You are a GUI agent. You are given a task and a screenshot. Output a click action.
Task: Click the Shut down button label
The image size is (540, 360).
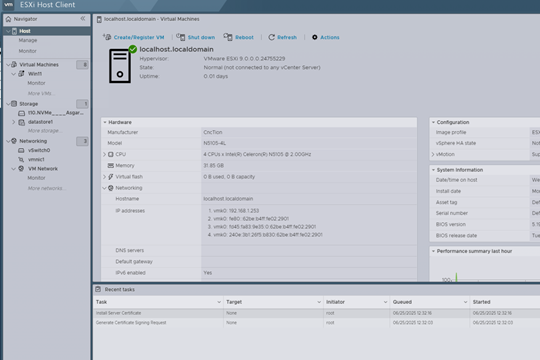point(201,37)
